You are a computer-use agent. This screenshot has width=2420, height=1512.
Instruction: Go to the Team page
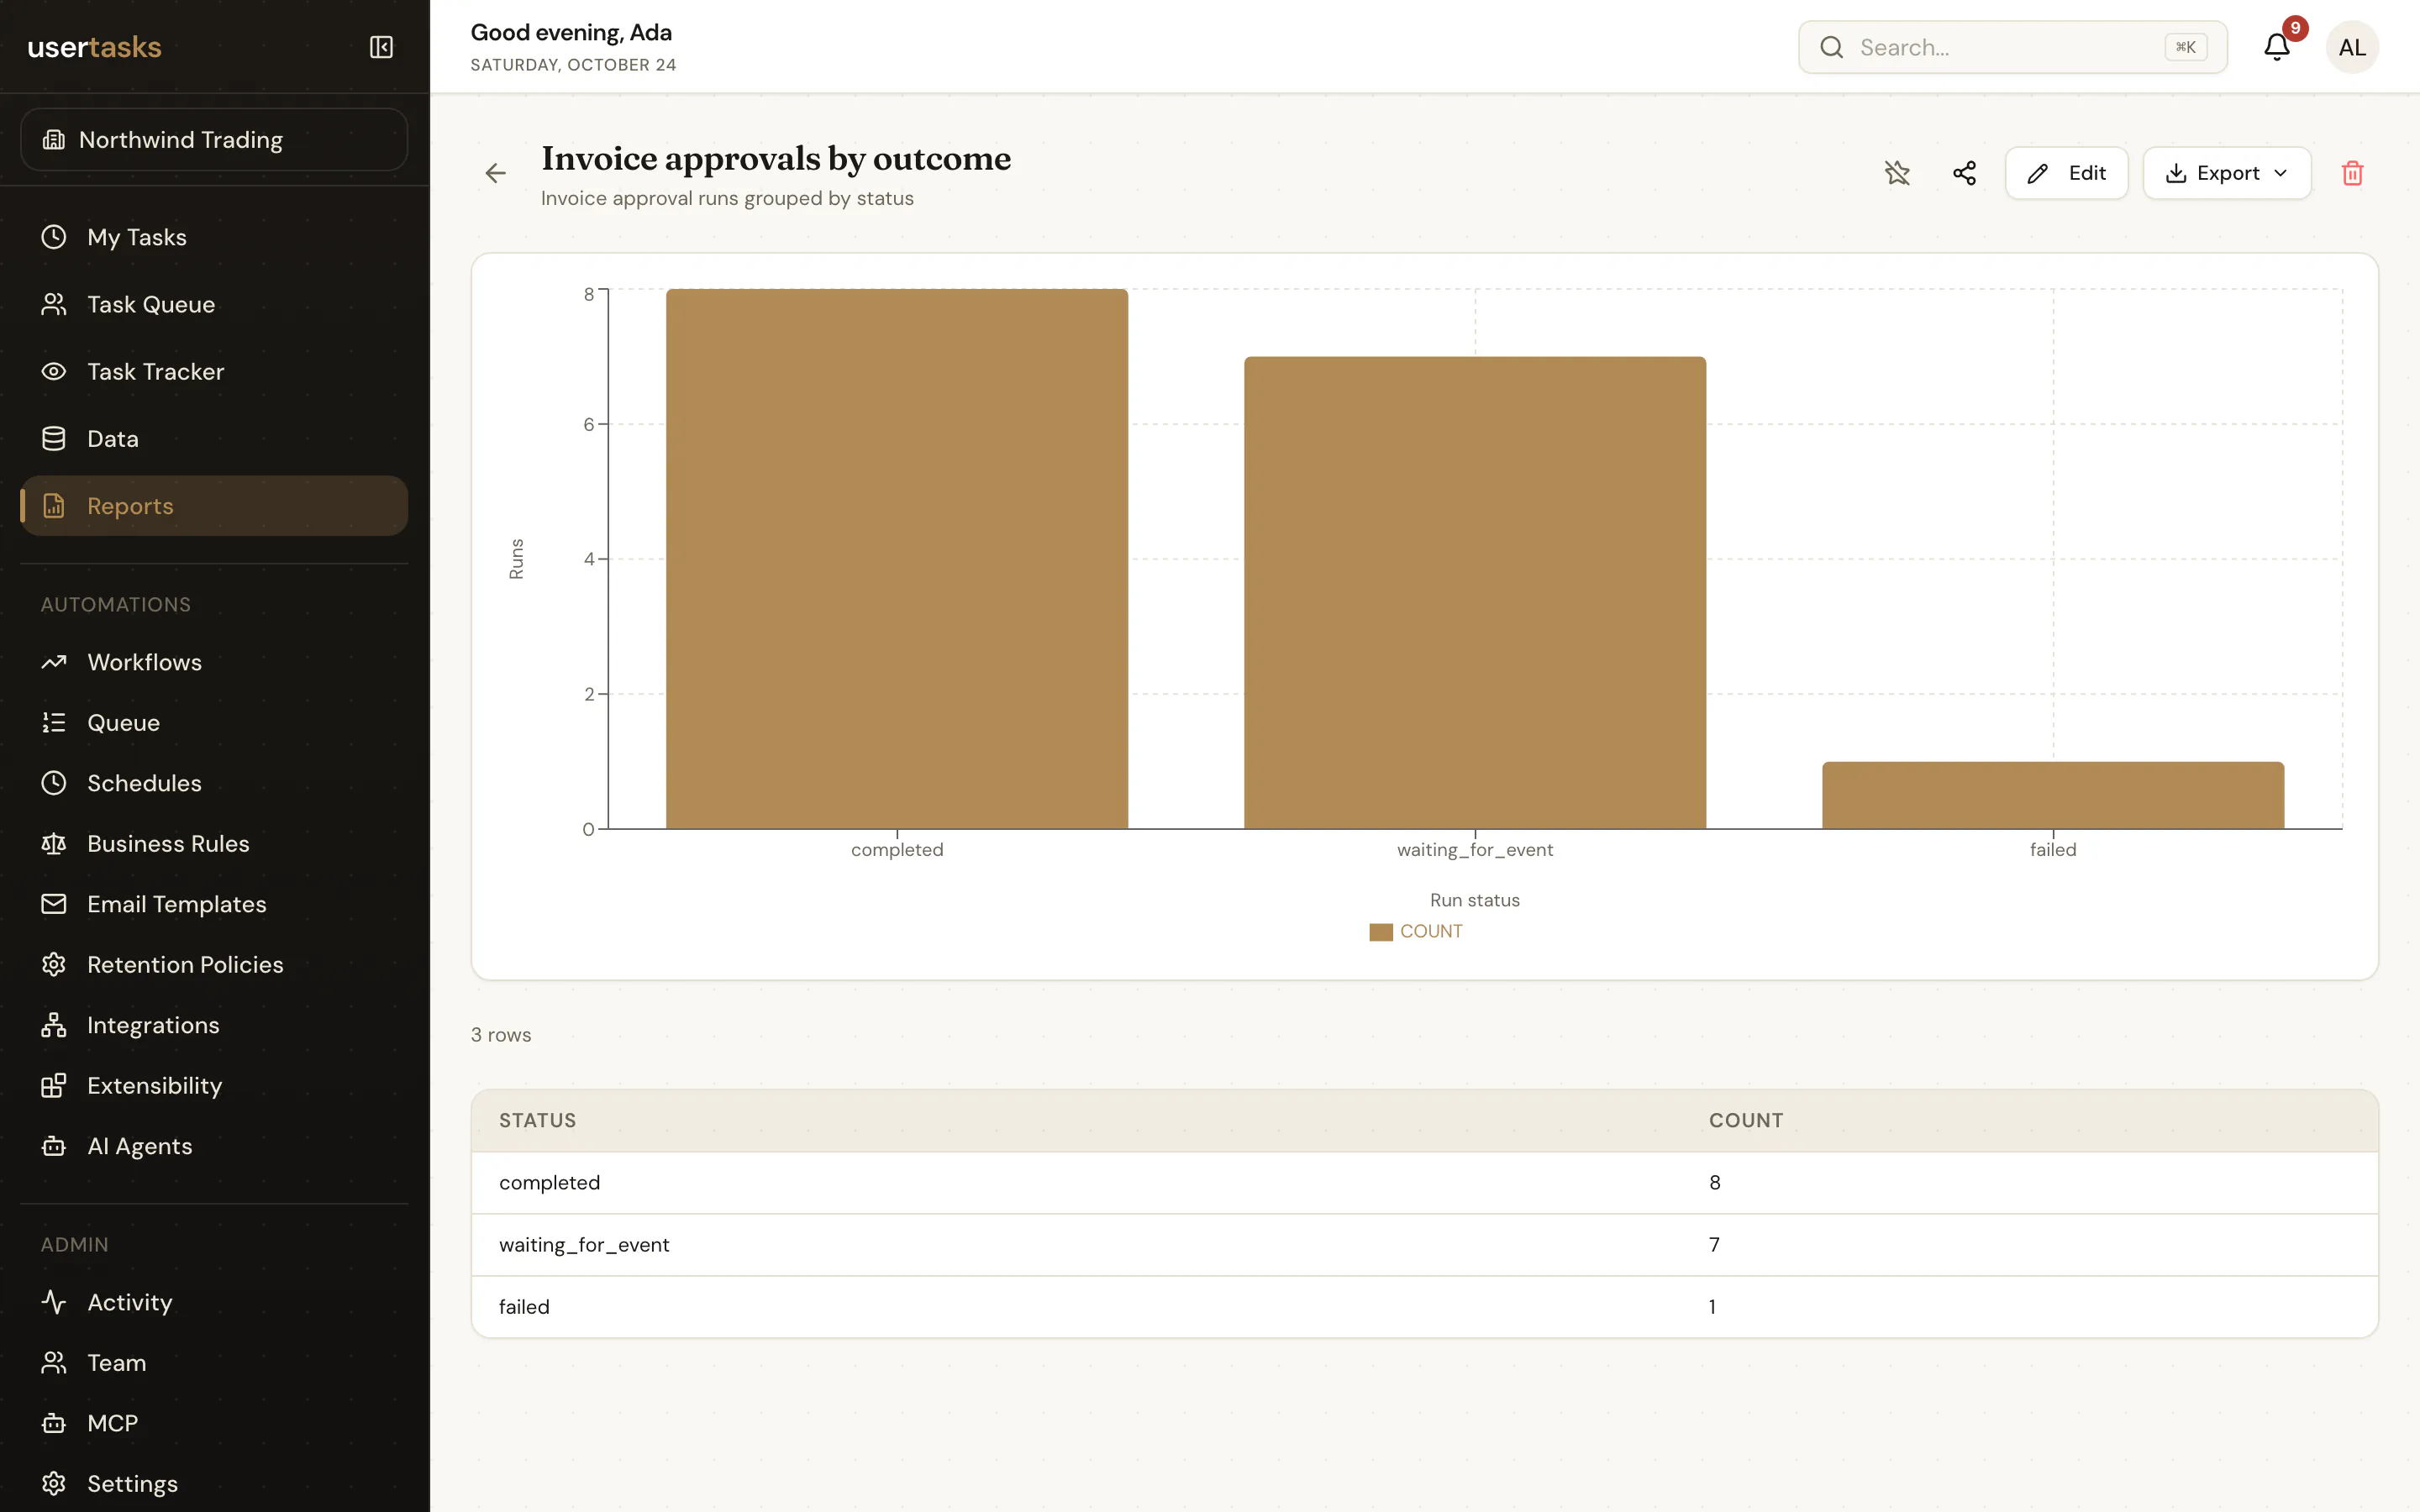tap(214, 1362)
